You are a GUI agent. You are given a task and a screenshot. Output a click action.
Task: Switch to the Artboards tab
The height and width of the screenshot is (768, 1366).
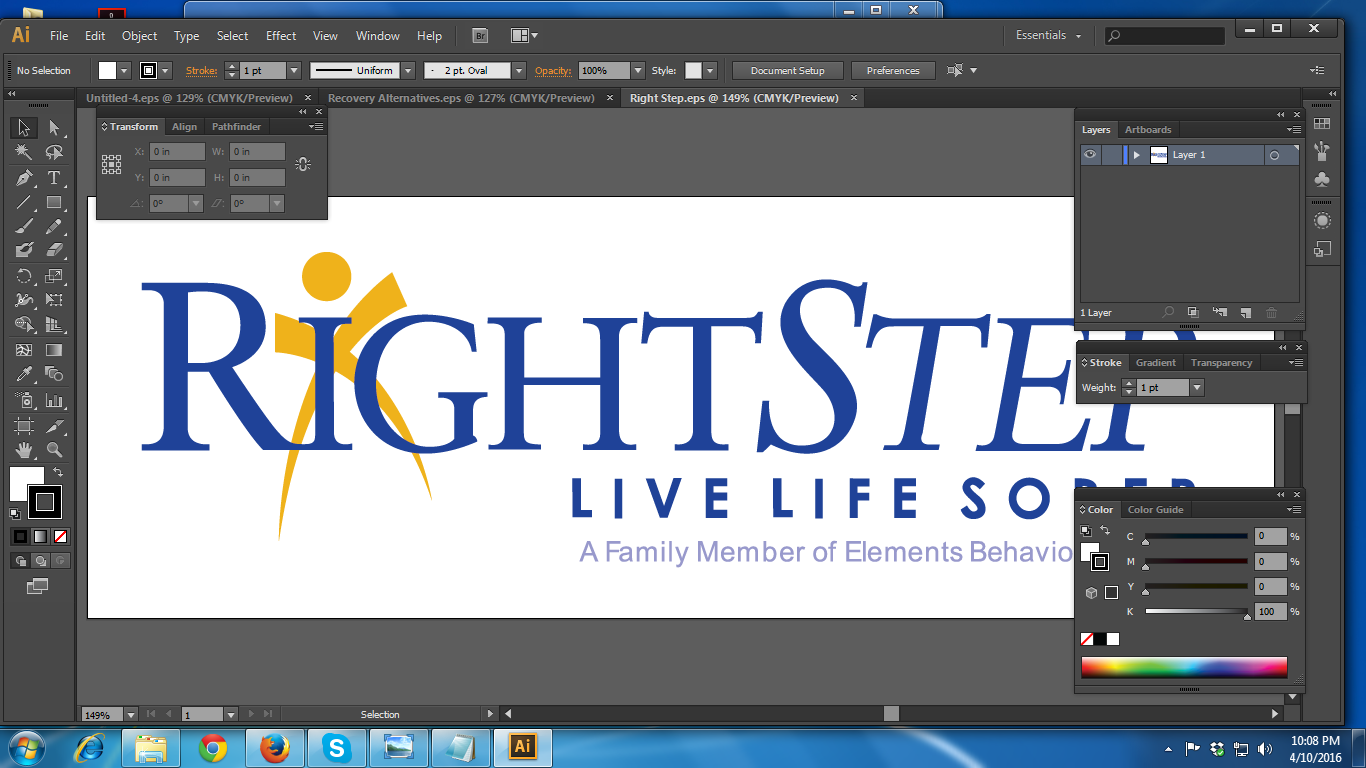[x=1148, y=129]
